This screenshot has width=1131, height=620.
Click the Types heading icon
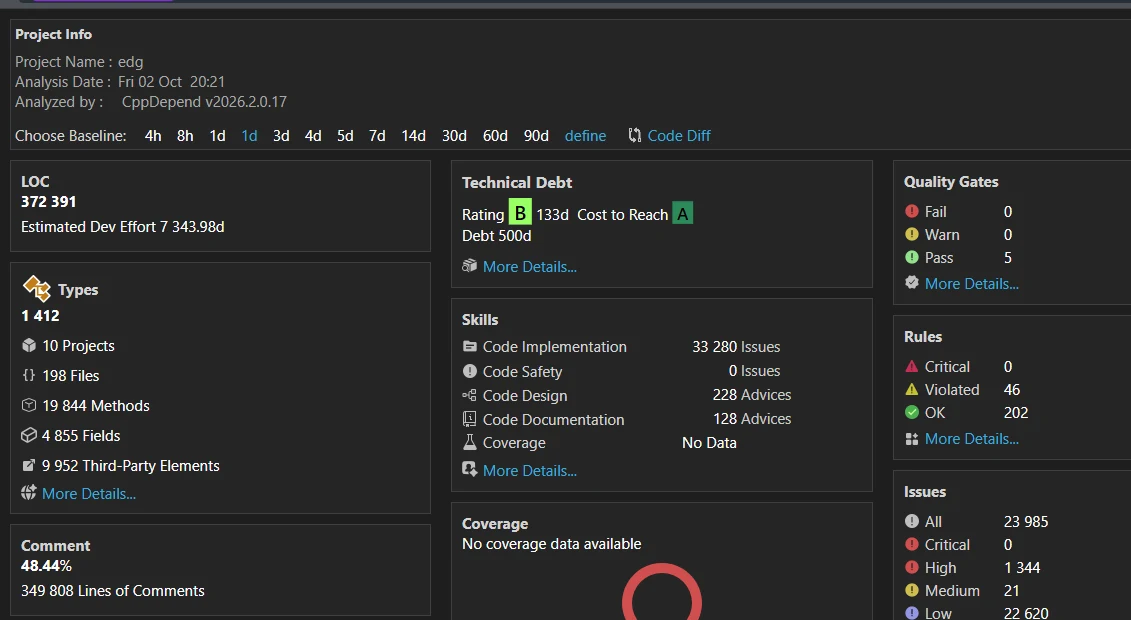pos(37,288)
